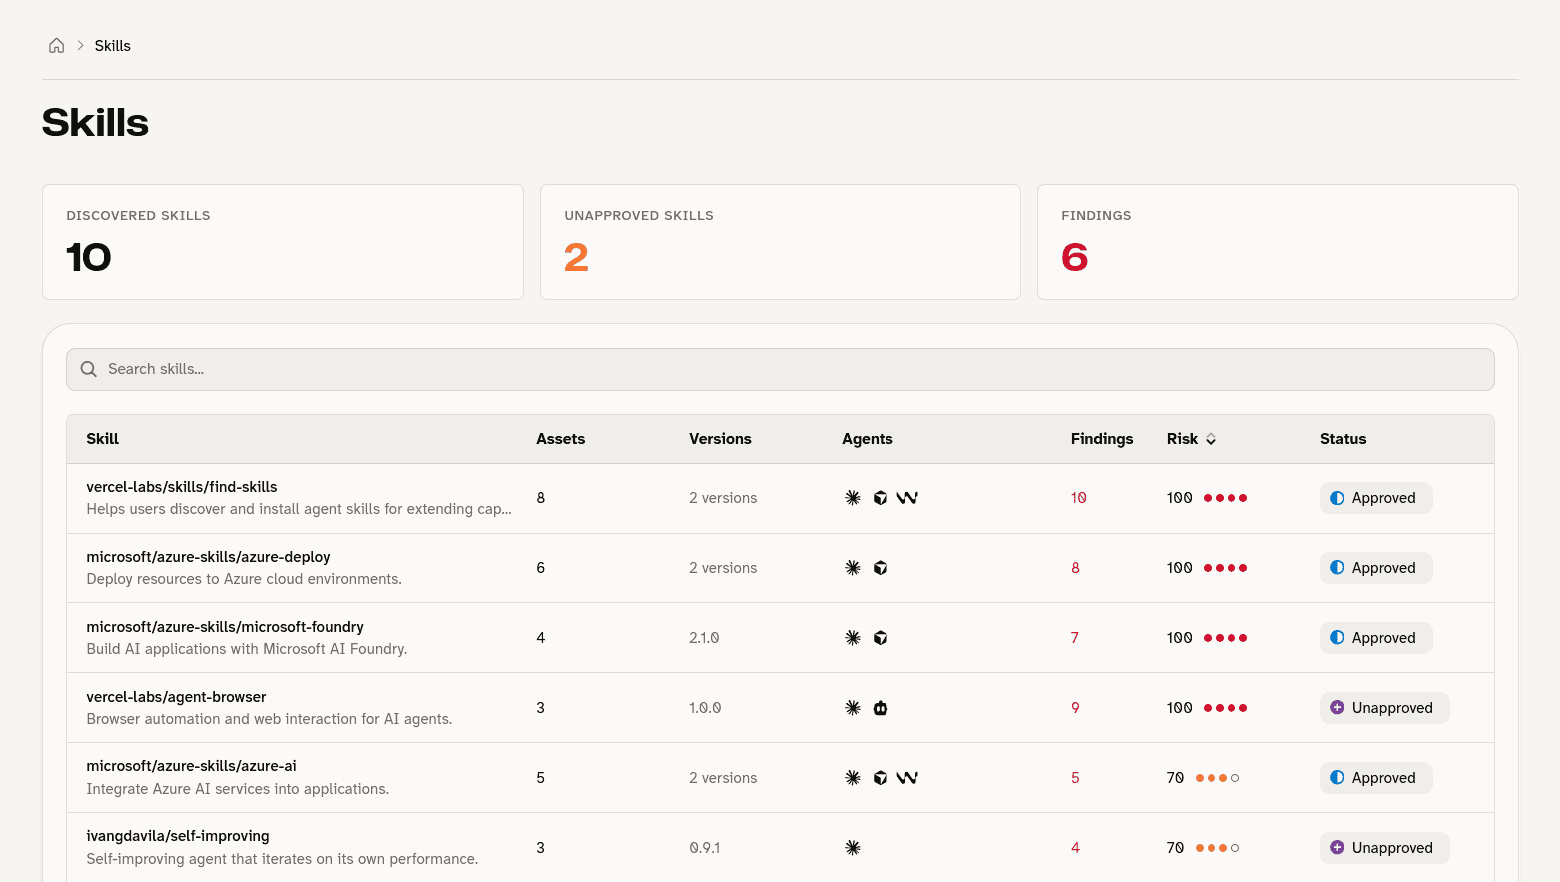
Task: Click Claude starburst icon in azure-ai row
Action: click(x=853, y=778)
